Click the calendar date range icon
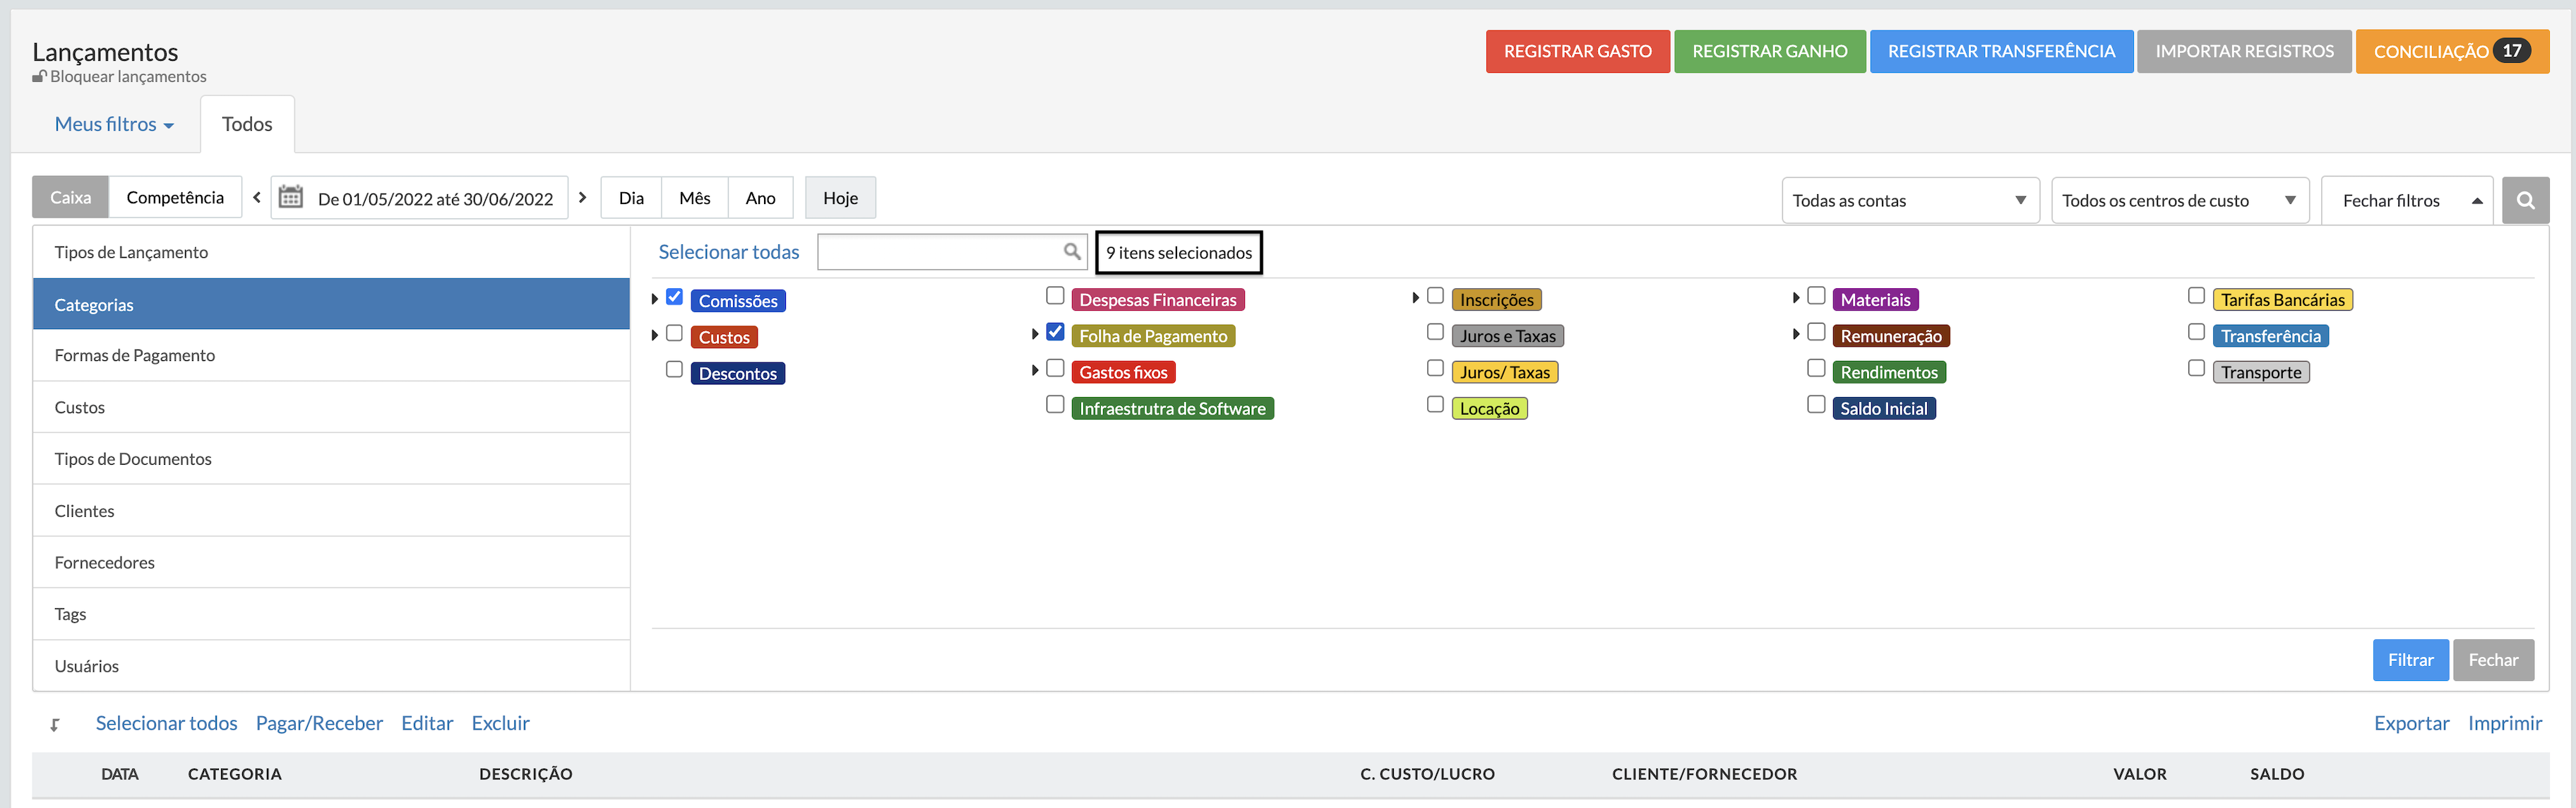Screen dimensions: 2576x808 (x=290, y=197)
